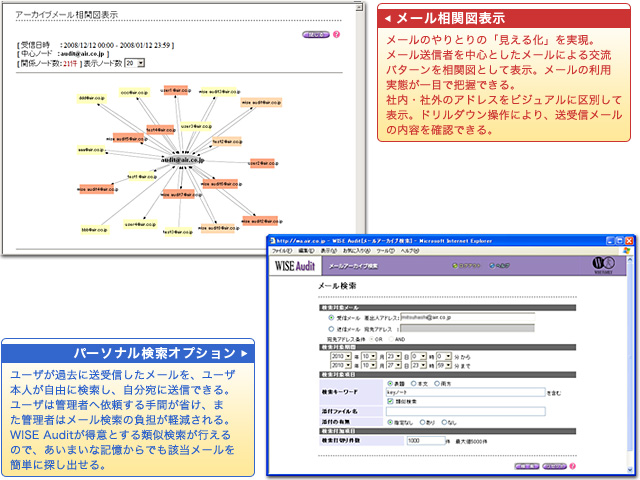The width and height of the screenshot is (640, 480).
Task: Open the end hour dropdown in the まで row
Action: (x=419, y=365)
